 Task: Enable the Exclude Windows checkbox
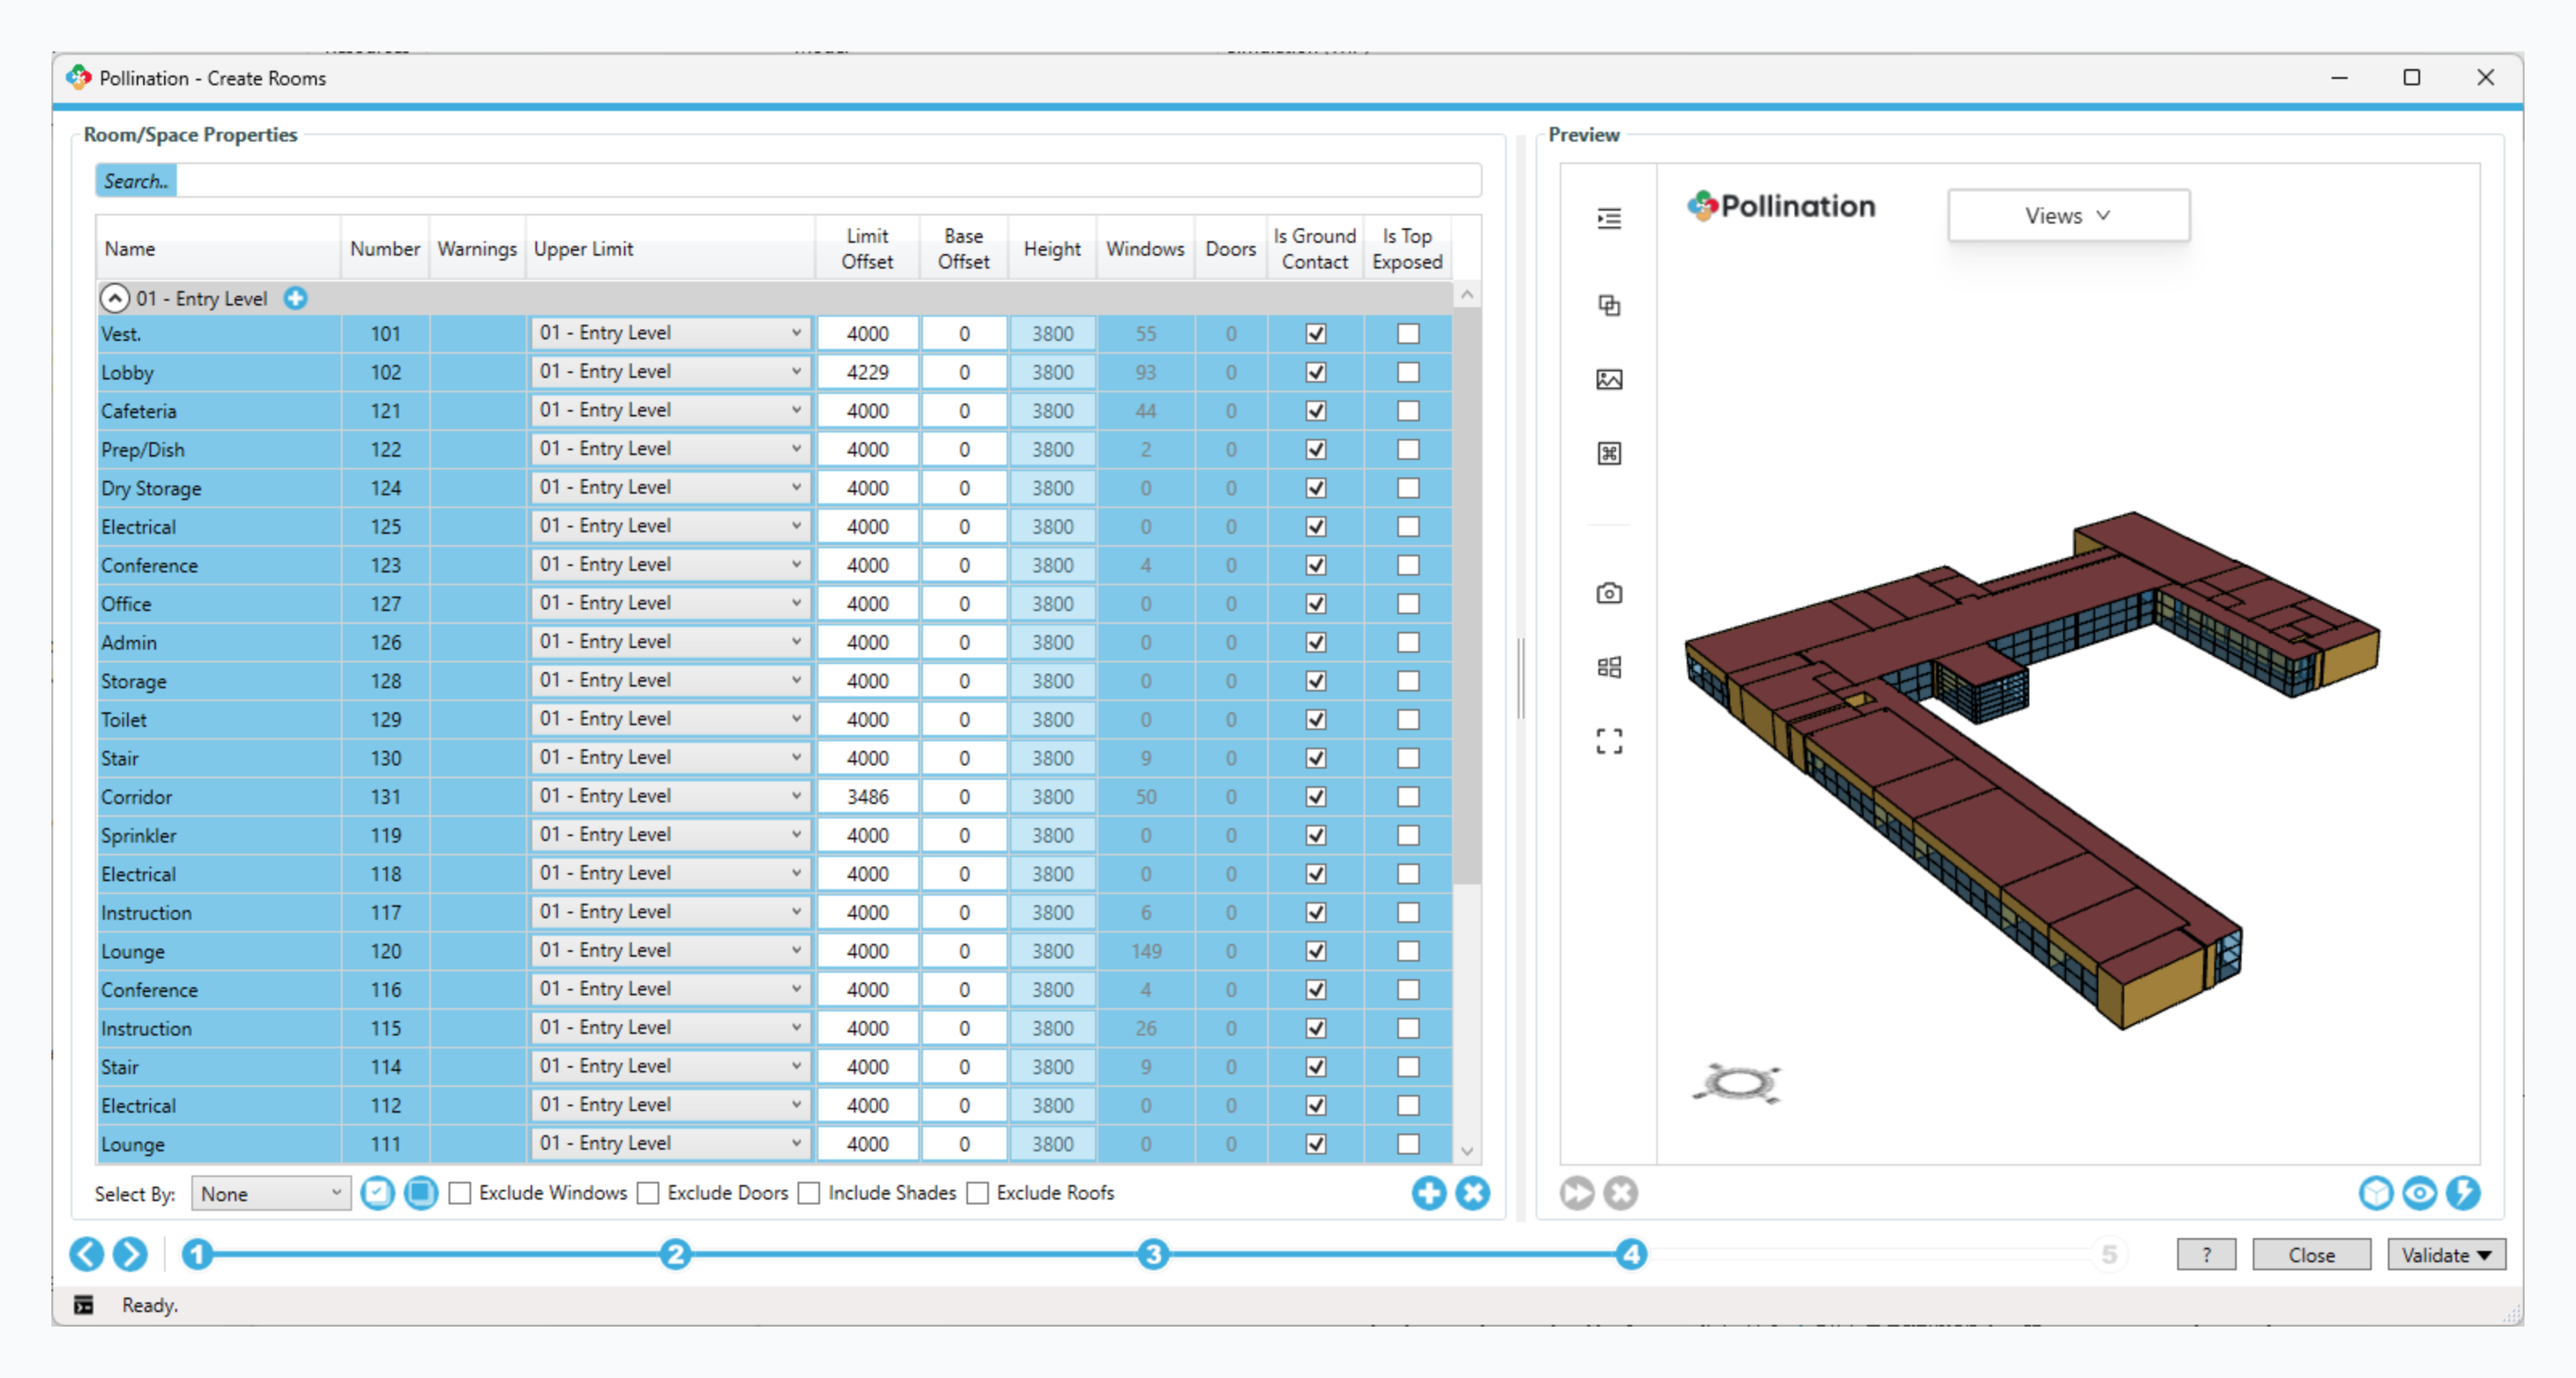coord(460,1193)
